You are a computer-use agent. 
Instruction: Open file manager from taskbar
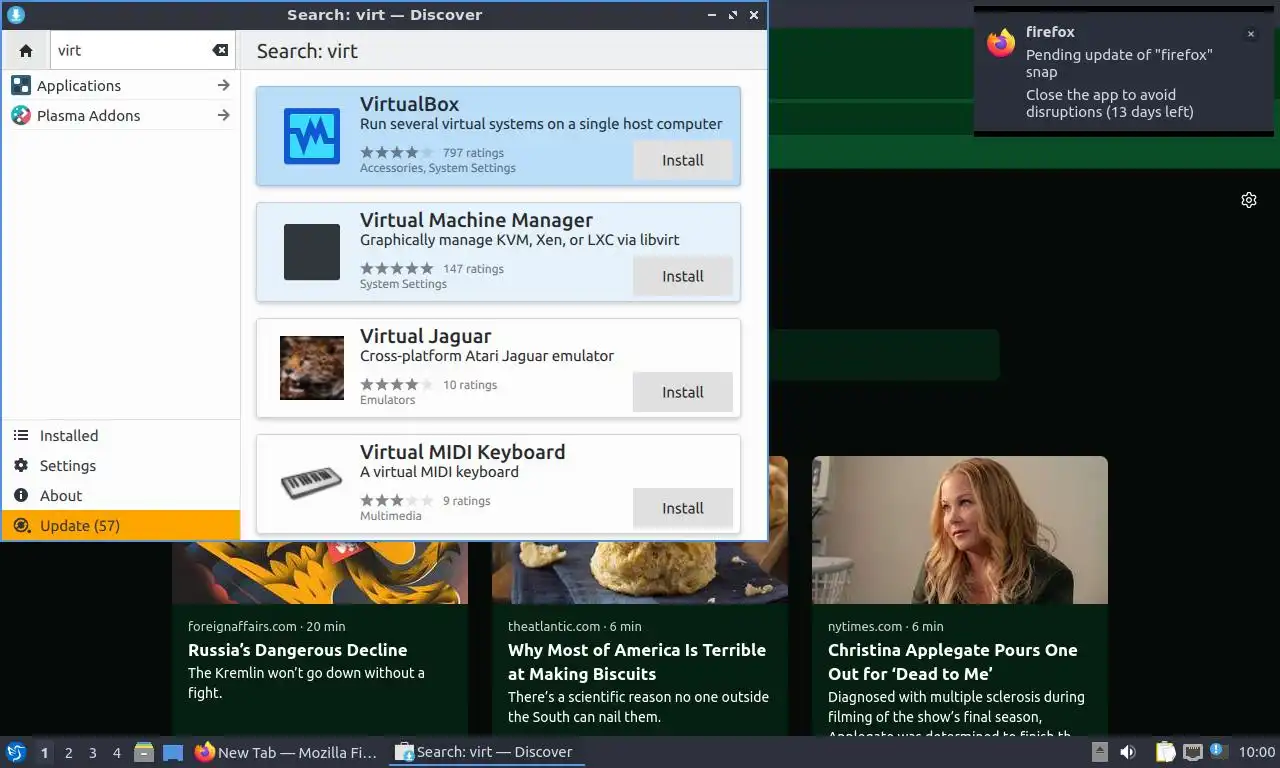(144, 752)
